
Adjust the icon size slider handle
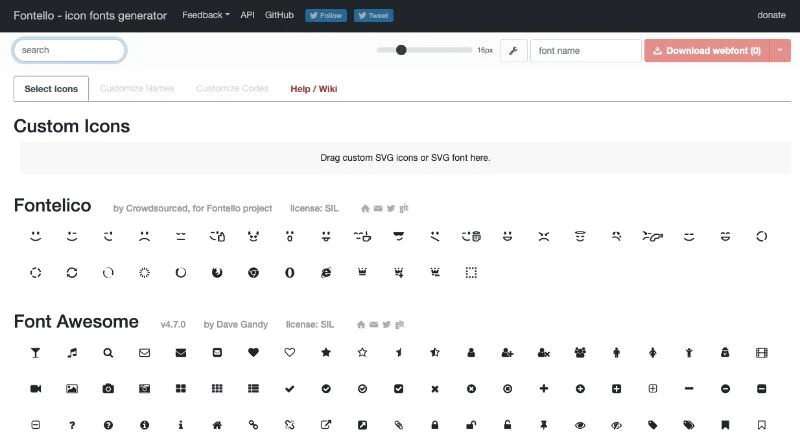(x=401, y=50)
